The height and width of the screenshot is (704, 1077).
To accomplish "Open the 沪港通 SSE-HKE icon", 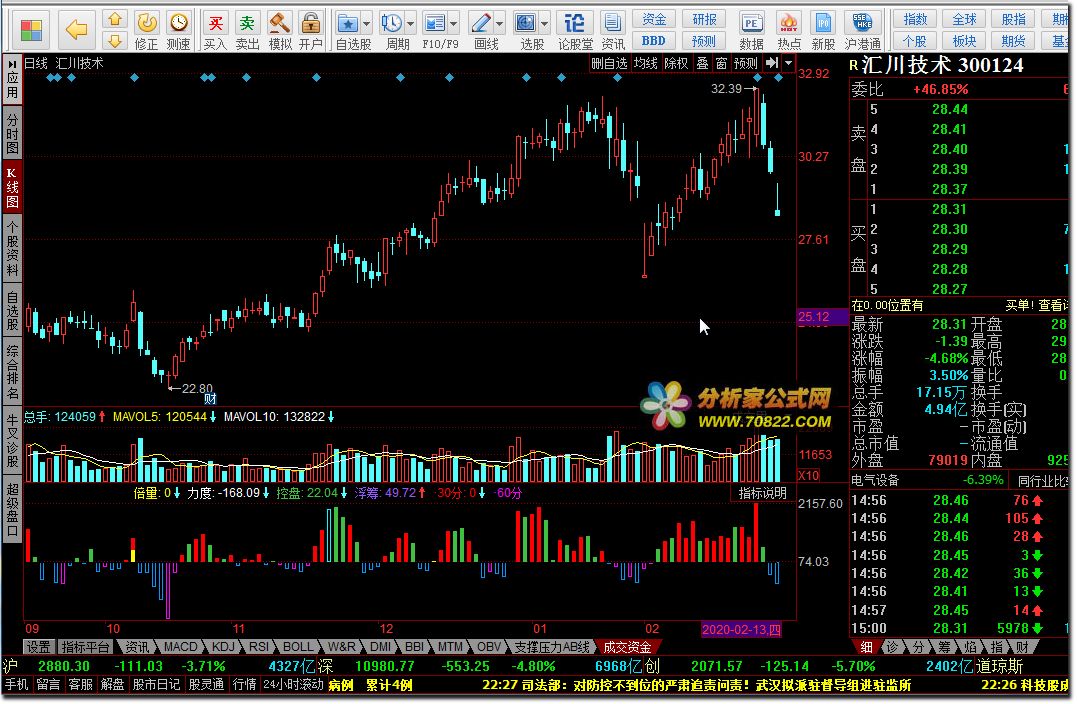I will click(862, 24).
